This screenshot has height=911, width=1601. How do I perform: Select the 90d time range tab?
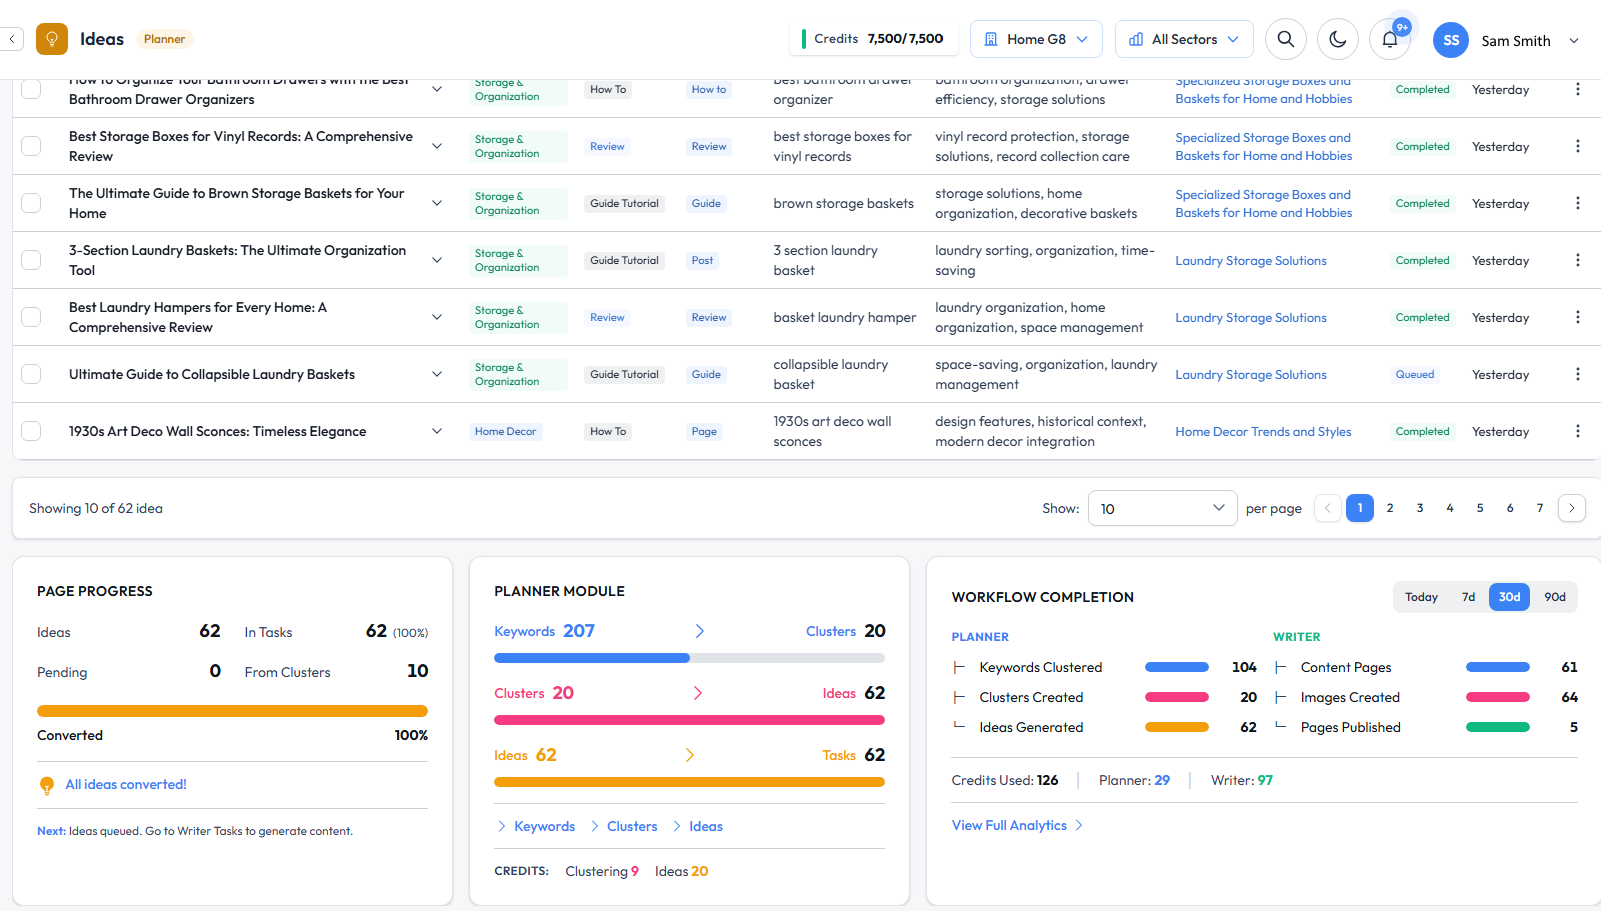pyautogui.click(x=1554, y=597)
